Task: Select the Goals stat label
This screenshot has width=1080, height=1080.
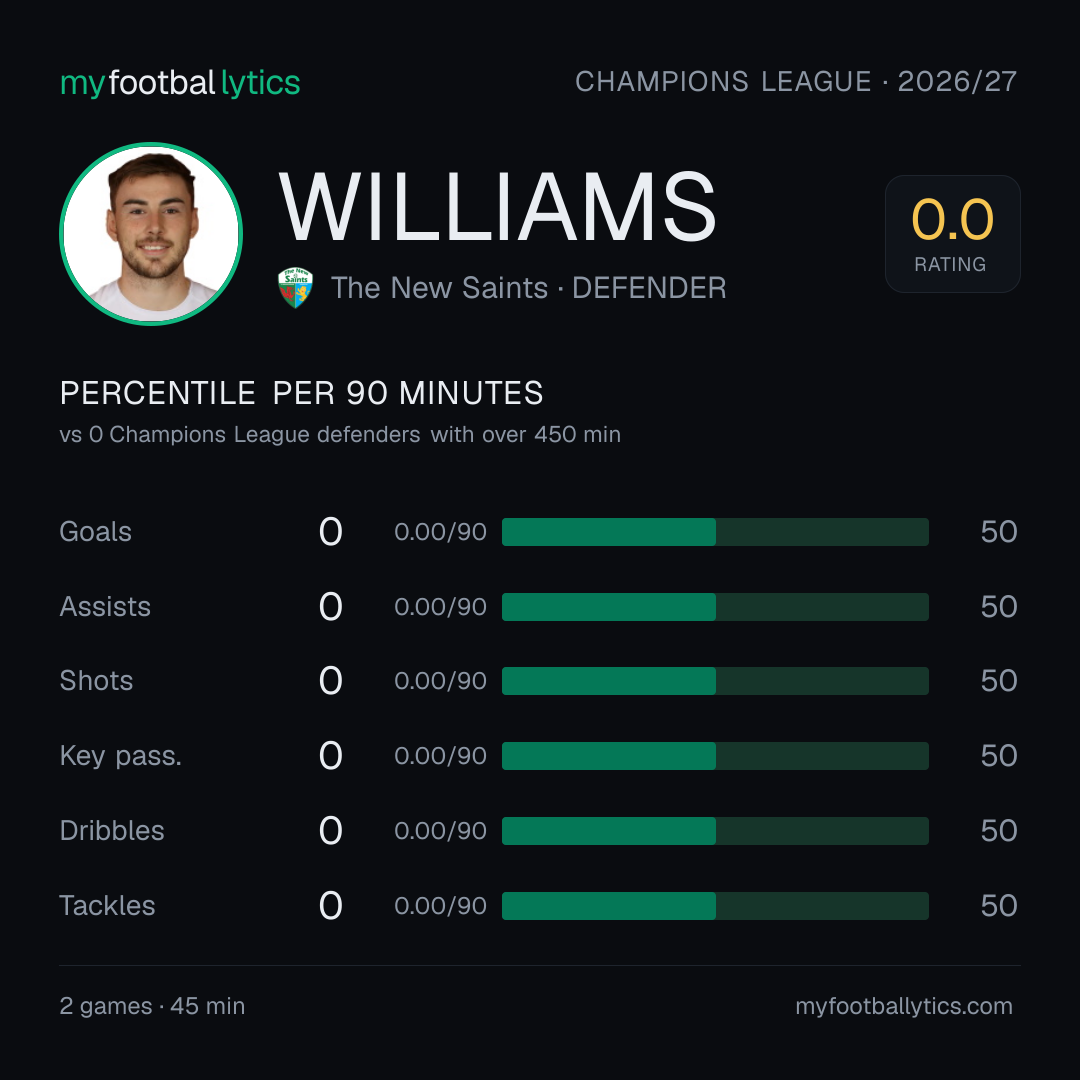Action: [x=96, y=532]
